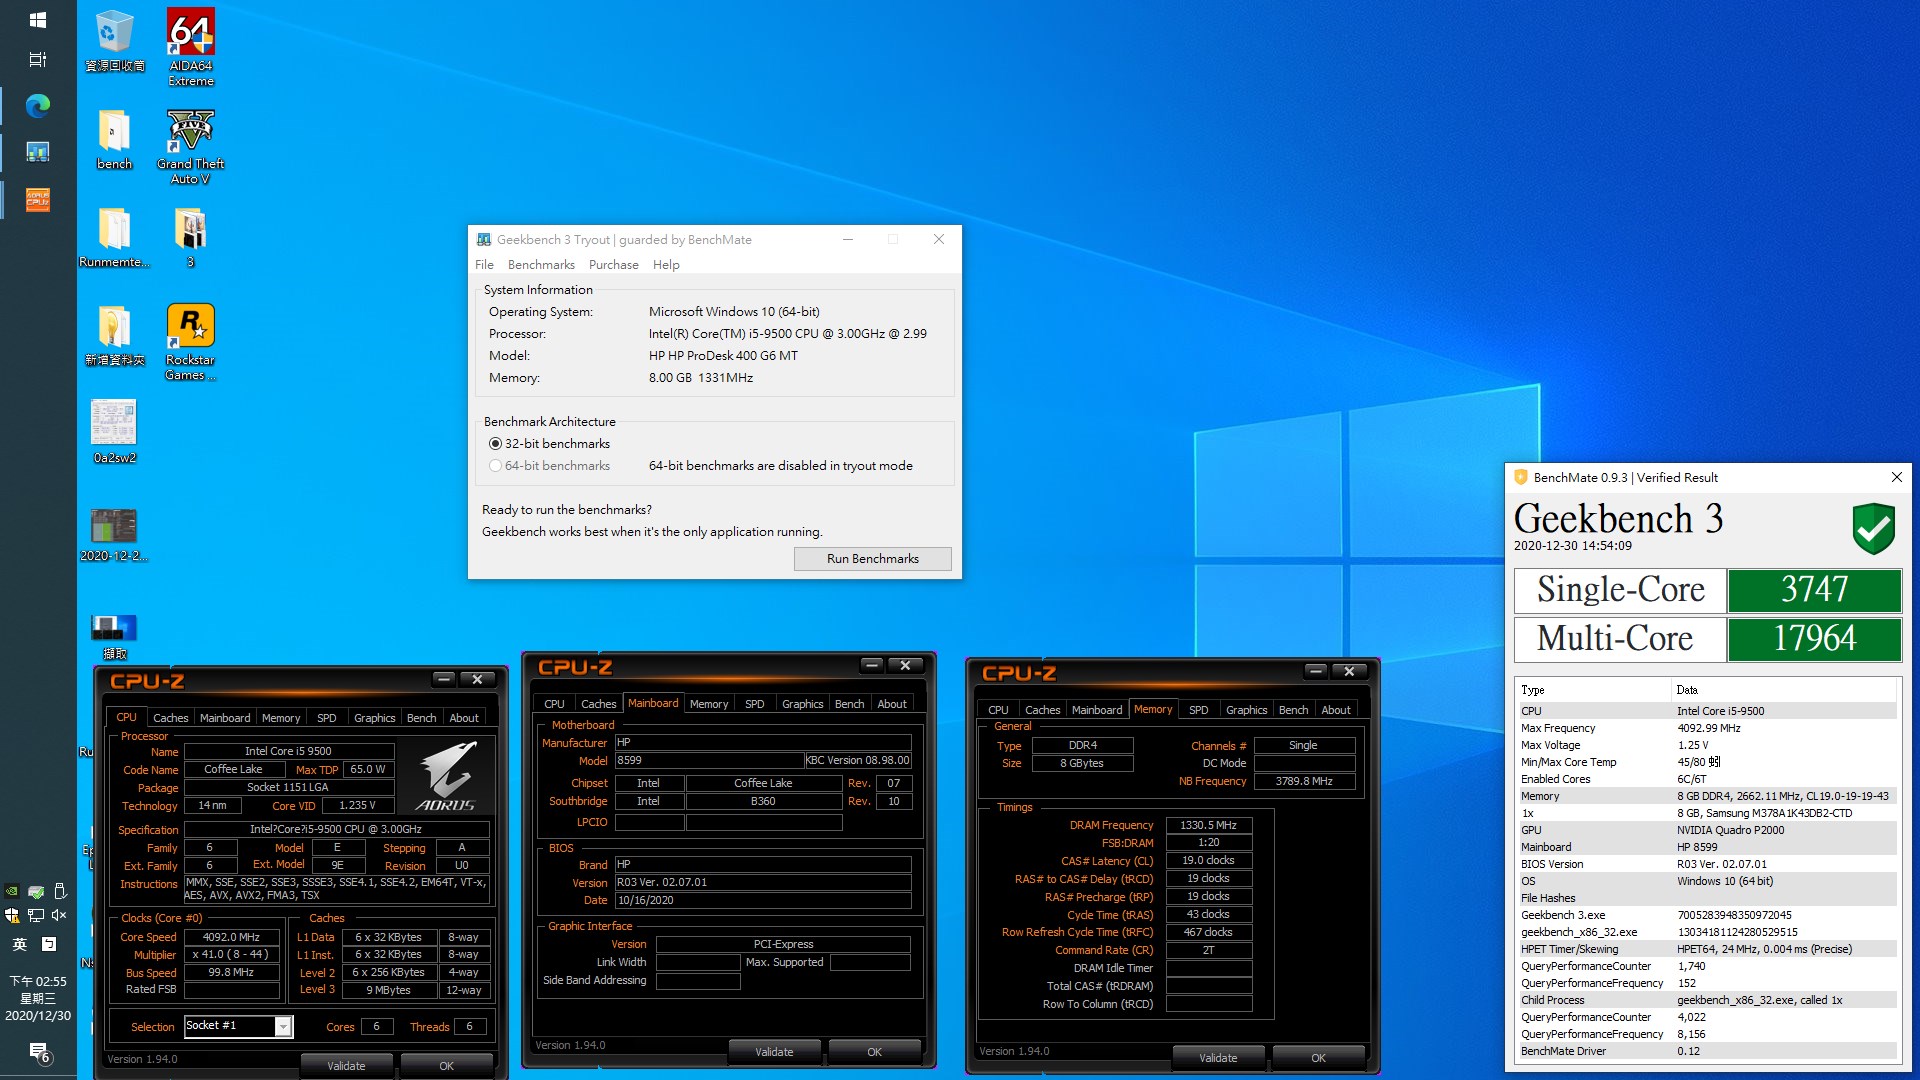The image size is (1920, 1080).
Task: Open the processor Selection dropdown Socket #1
Action: pyautogui.click(x=238, y=1026)
